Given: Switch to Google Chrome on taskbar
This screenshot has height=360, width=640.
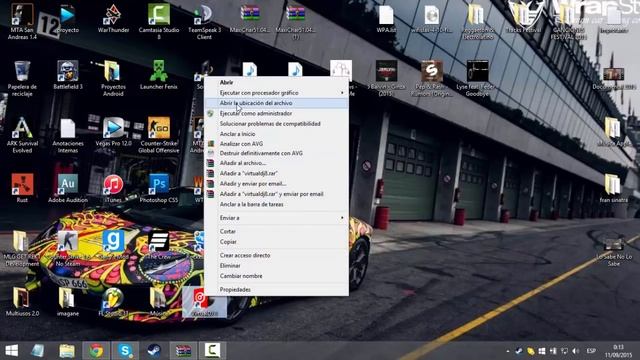Looking at the screenshot, I should pyautogui.click(x=96, y=351).
